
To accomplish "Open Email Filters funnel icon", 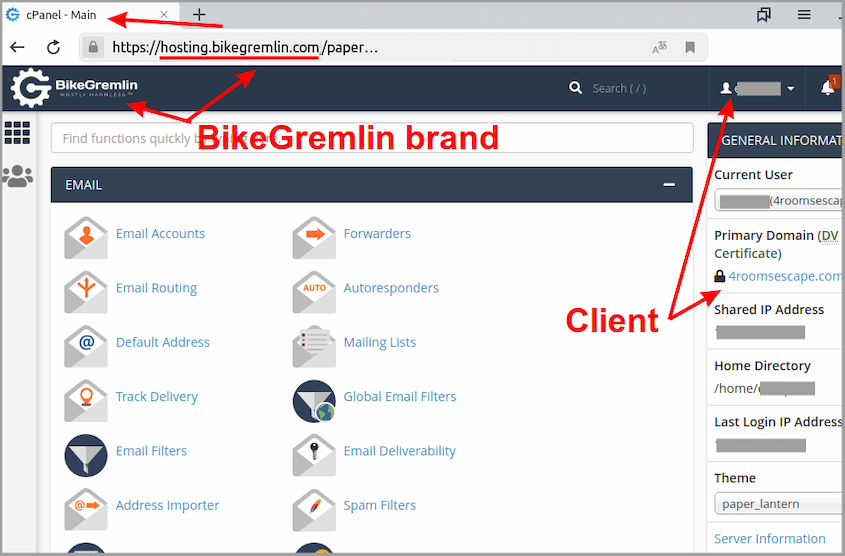I will point(86,455).
